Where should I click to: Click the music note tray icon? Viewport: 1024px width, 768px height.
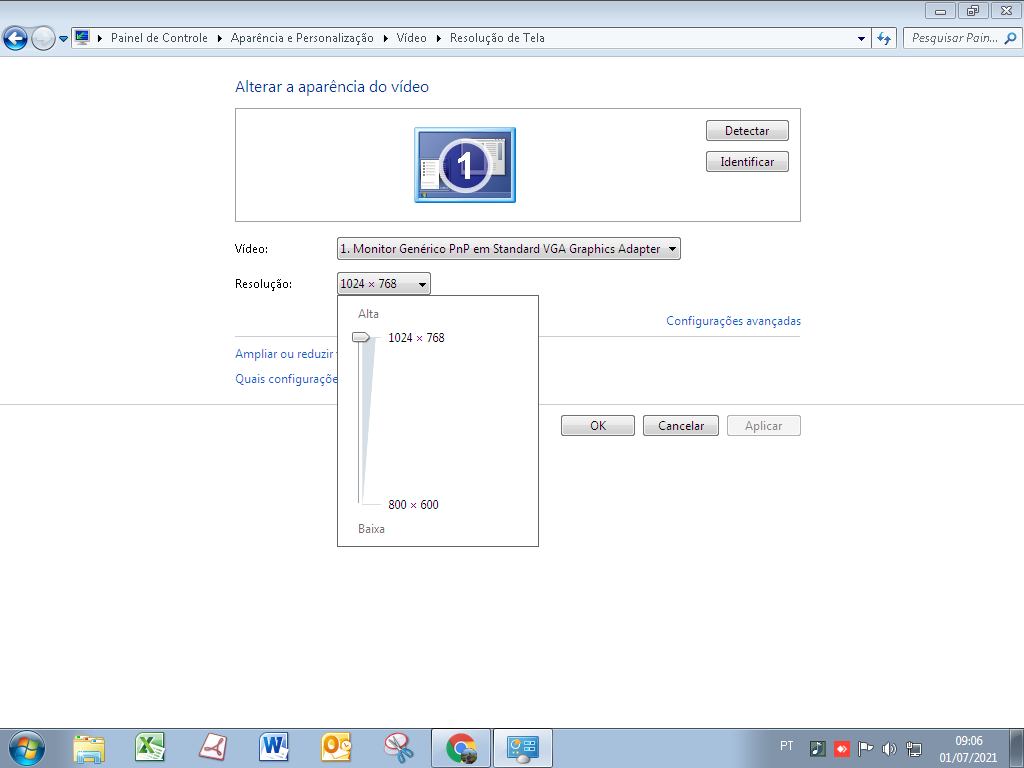(x=818, y=748)
